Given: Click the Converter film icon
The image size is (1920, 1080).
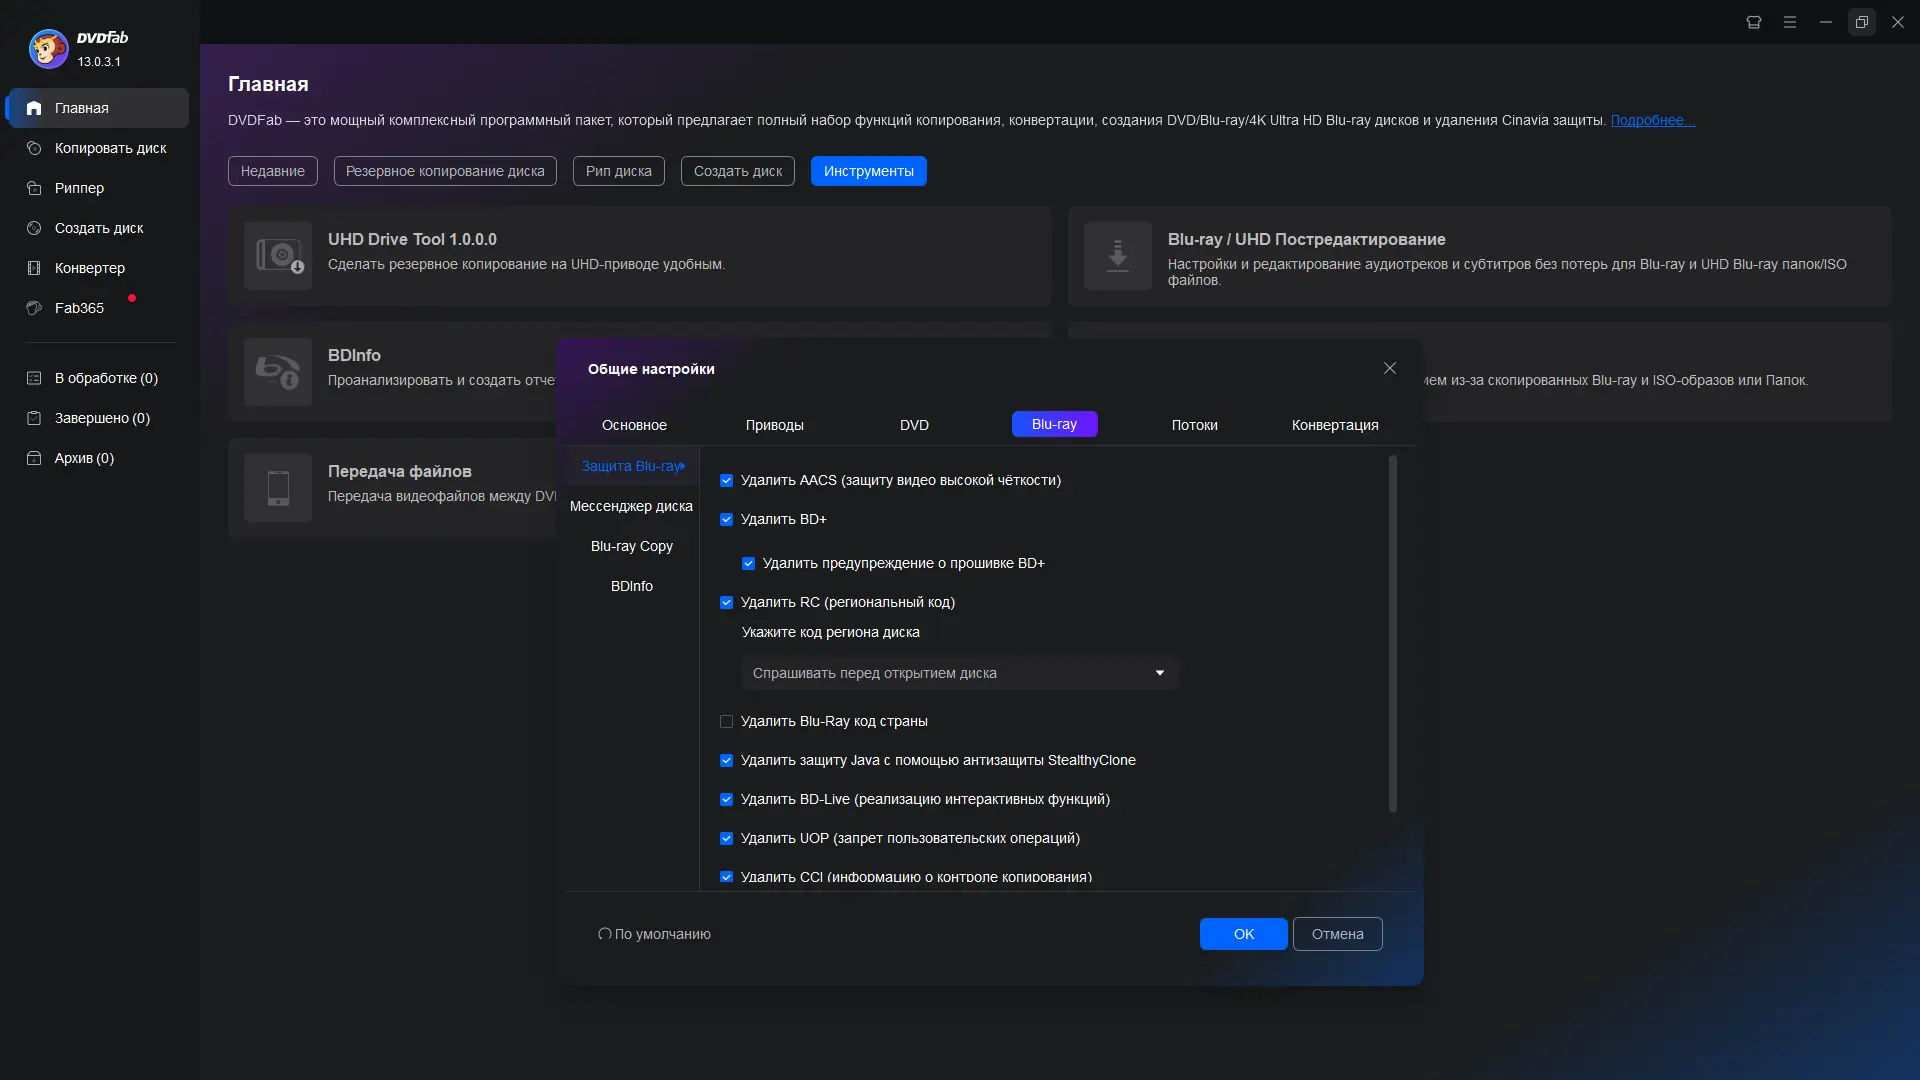Looking at the screenshot, I should tap(34, 268).
